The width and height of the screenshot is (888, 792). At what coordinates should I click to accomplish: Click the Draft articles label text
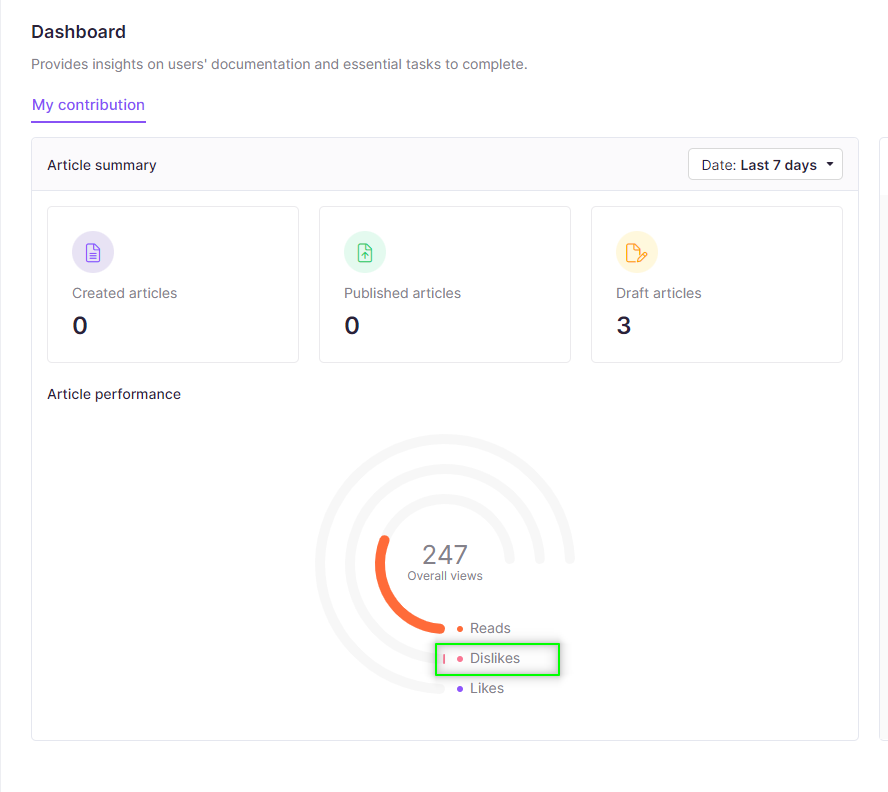pos(658,293)
